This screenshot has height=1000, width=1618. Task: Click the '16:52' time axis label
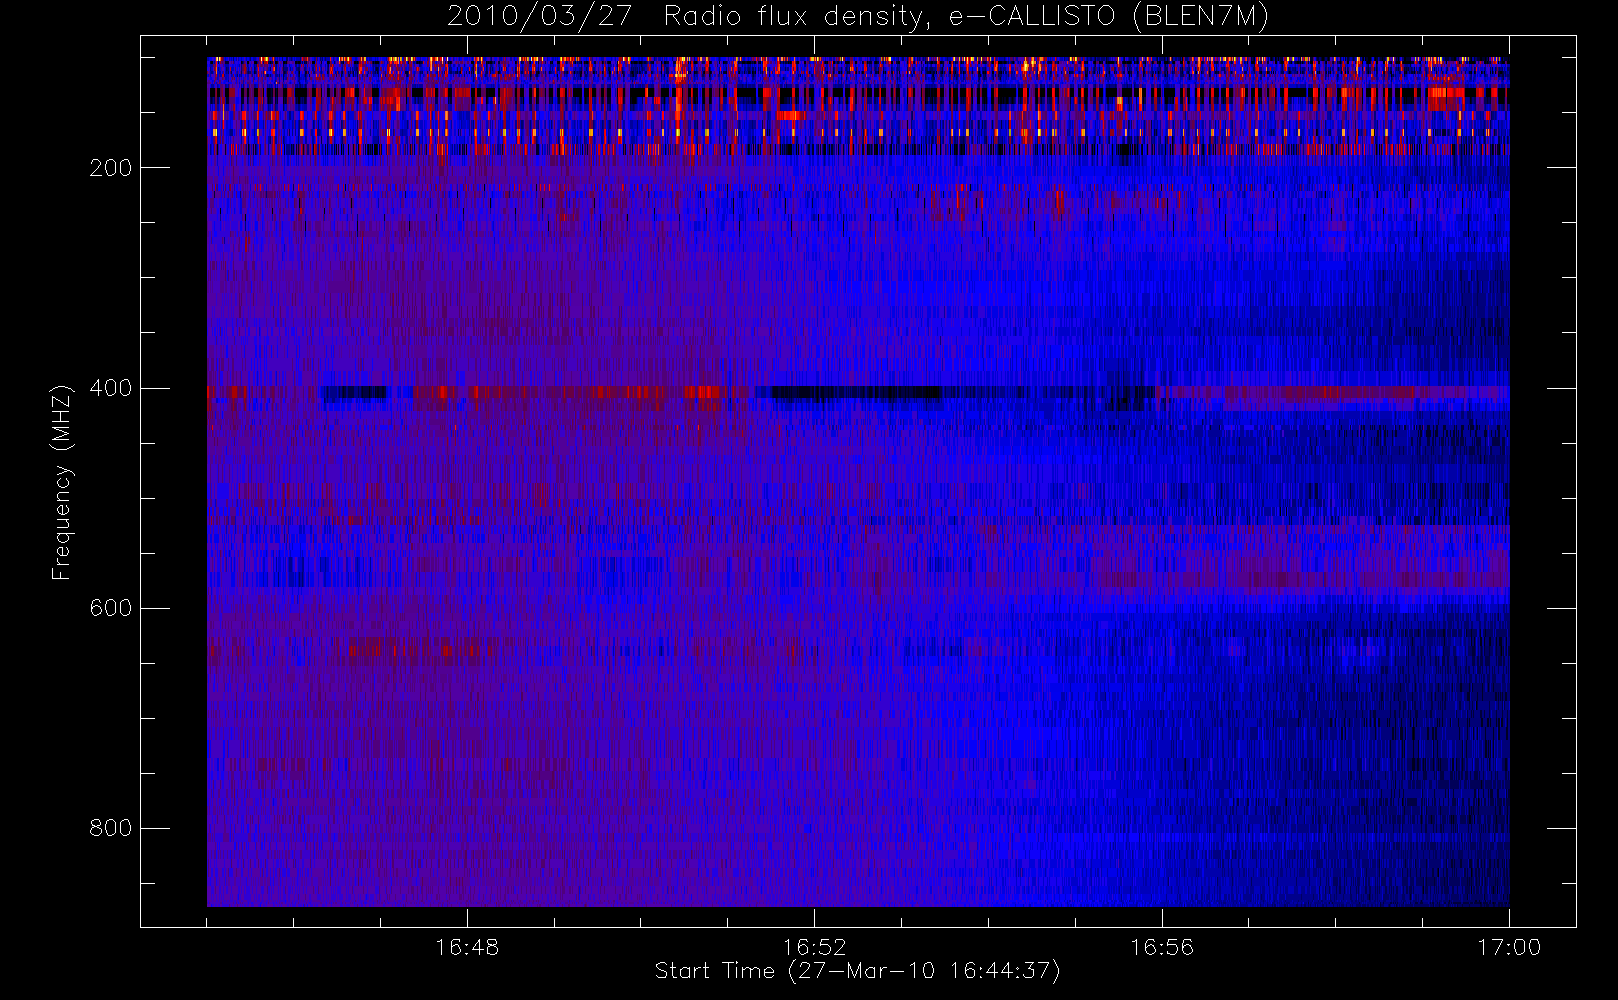[814, 947]
